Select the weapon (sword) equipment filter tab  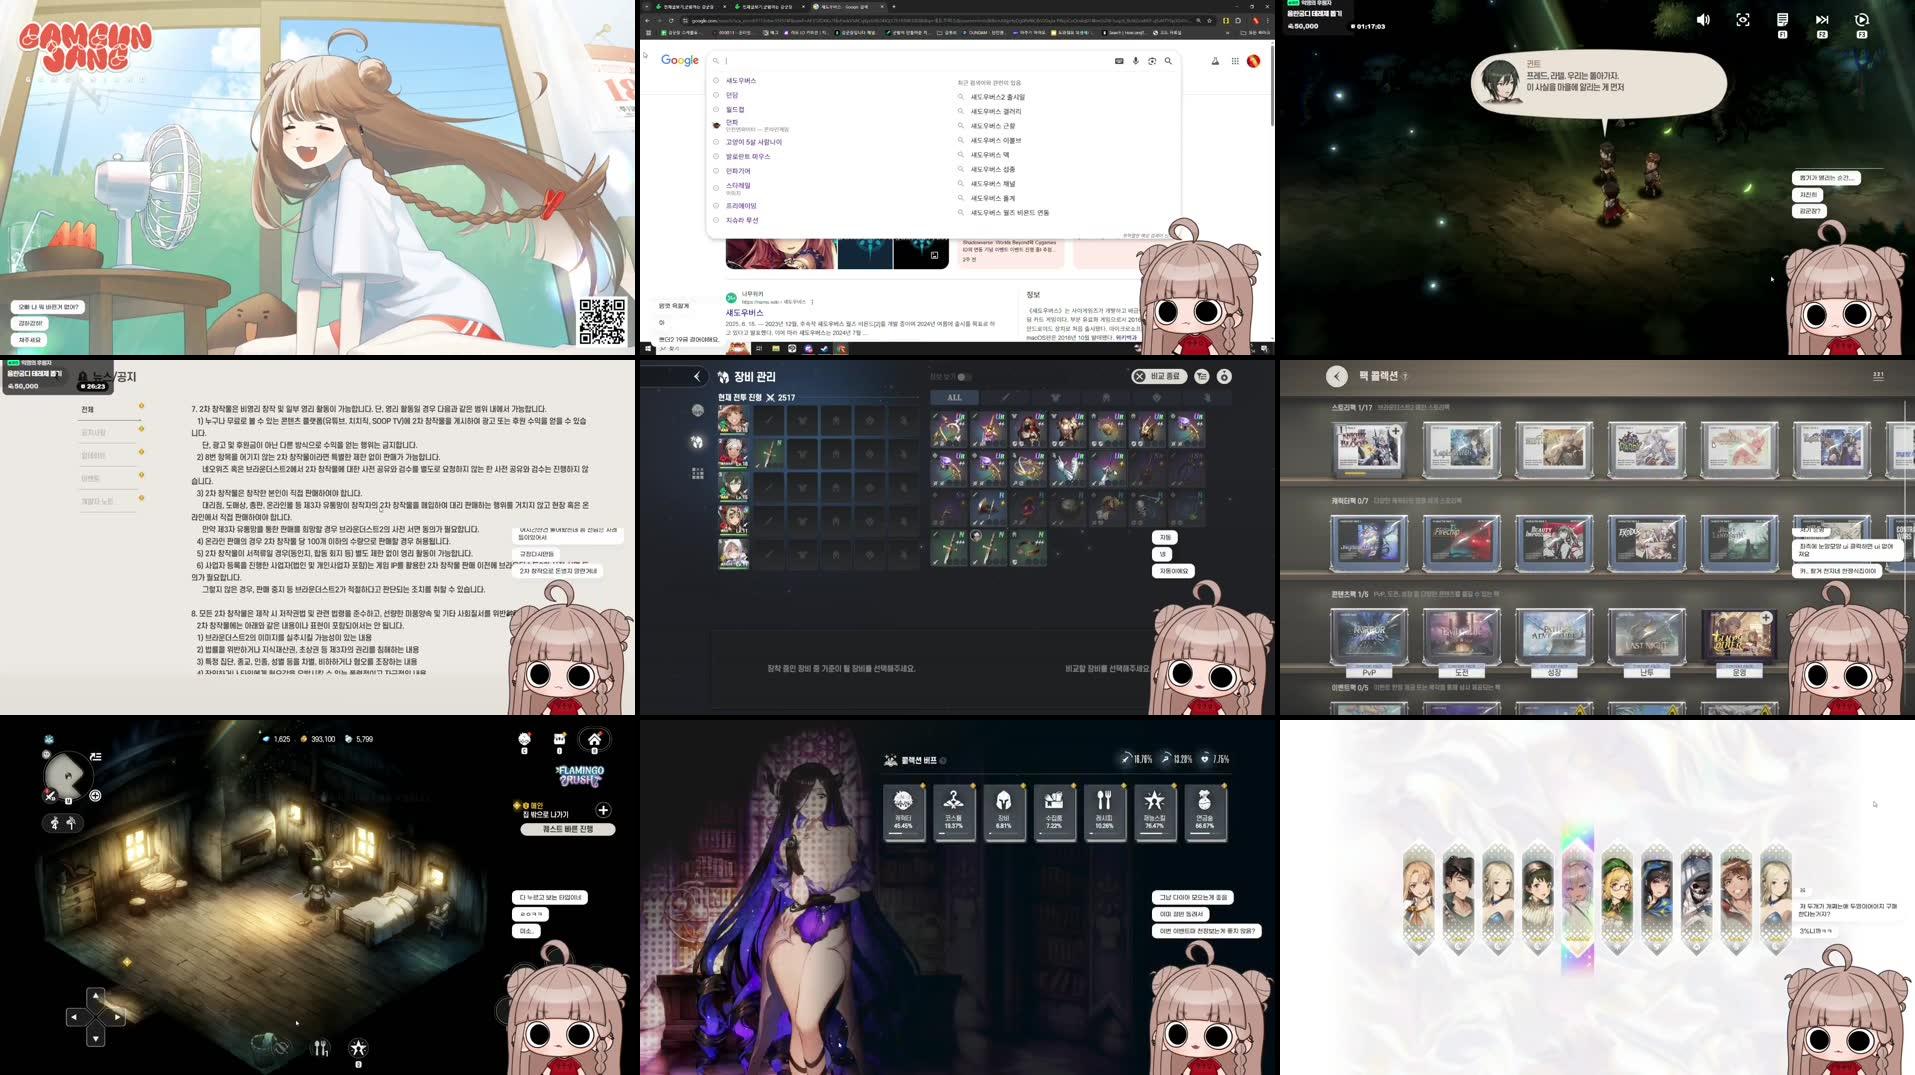coord(1005,397)
